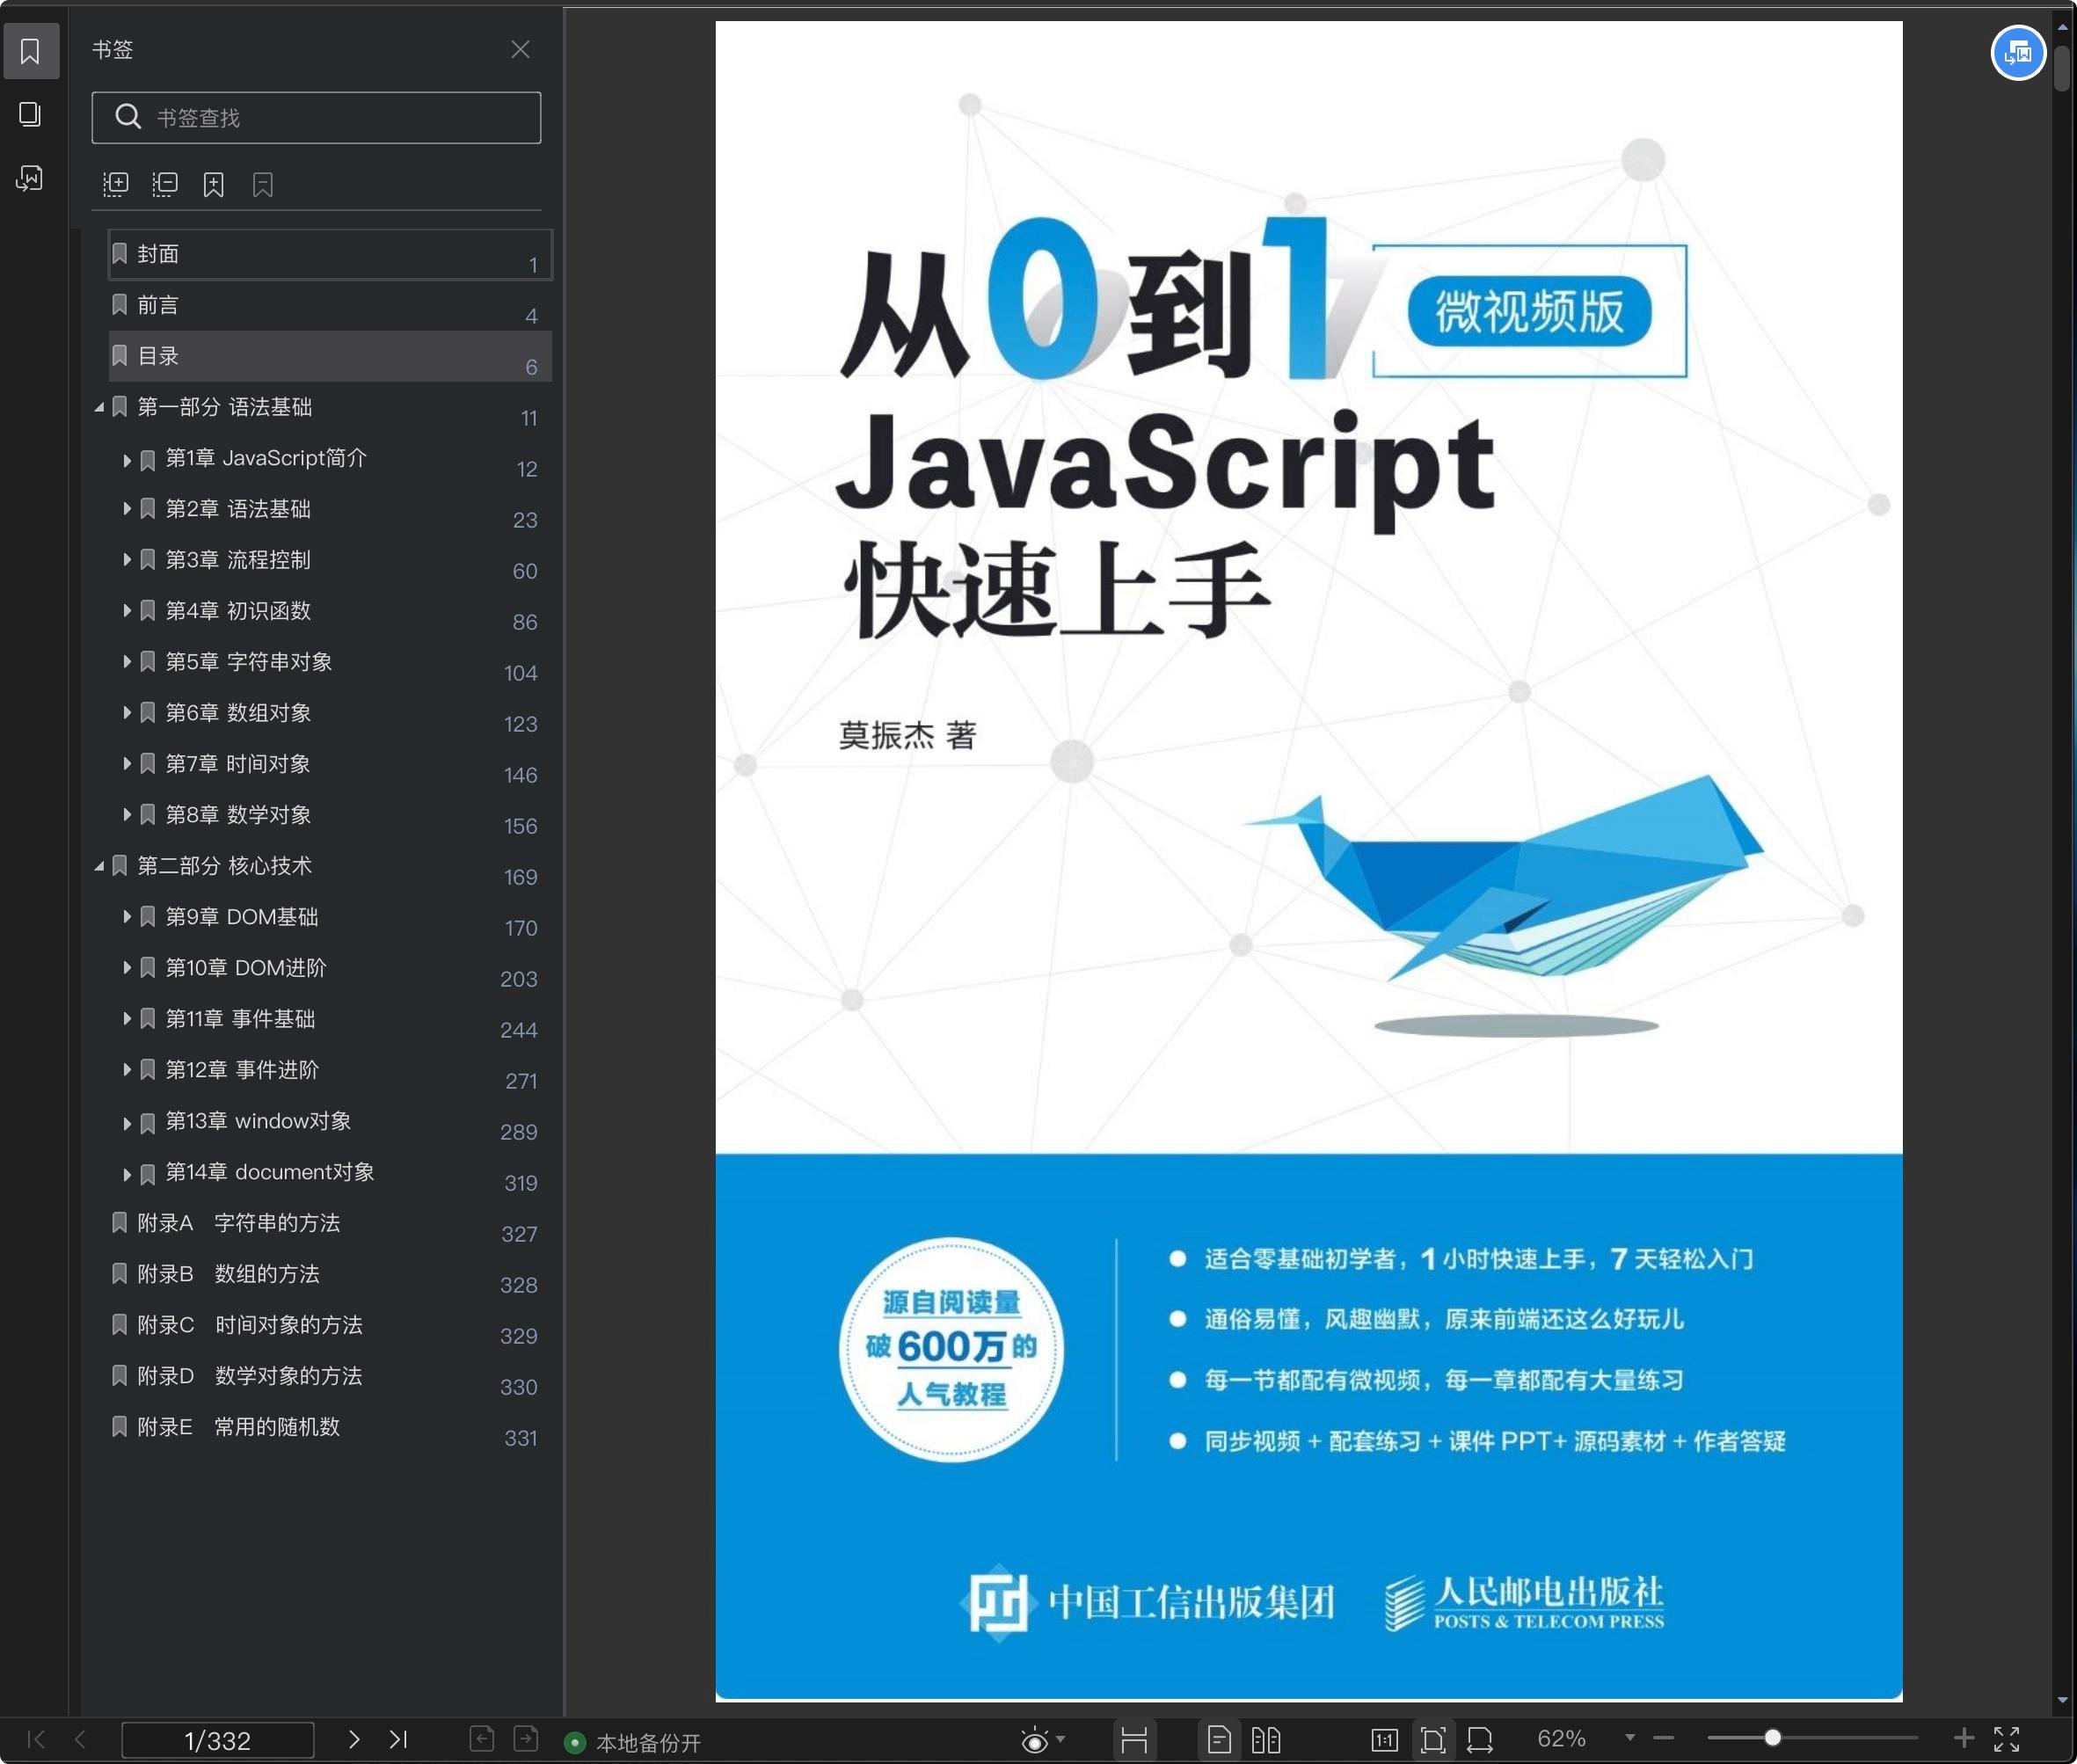
Task: Expand 第11章 事件基础
Action: (127, 1019)
